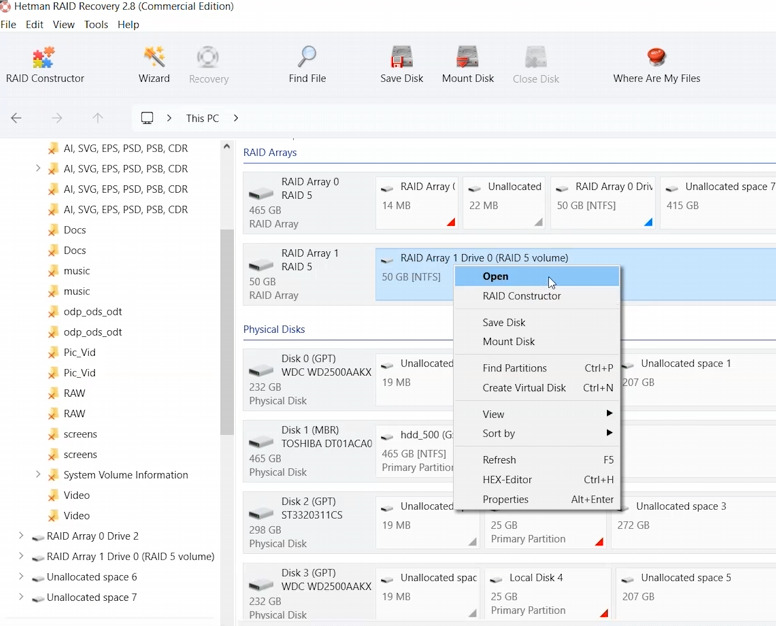The width and height of the screenshot is (776, 626).
Task: Go forward with the right arrow
Action: pos(57,118)
